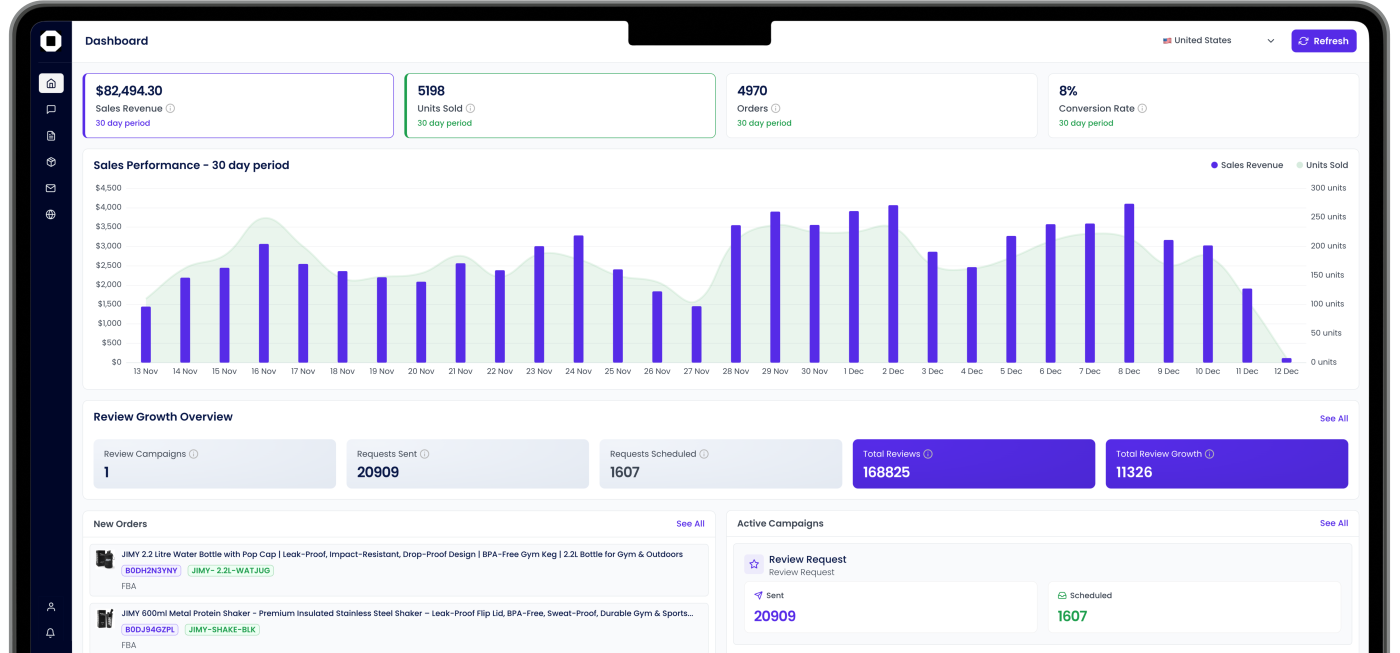Open the Home dashboard sidebar icon
1400x653 pixels.
51,83
